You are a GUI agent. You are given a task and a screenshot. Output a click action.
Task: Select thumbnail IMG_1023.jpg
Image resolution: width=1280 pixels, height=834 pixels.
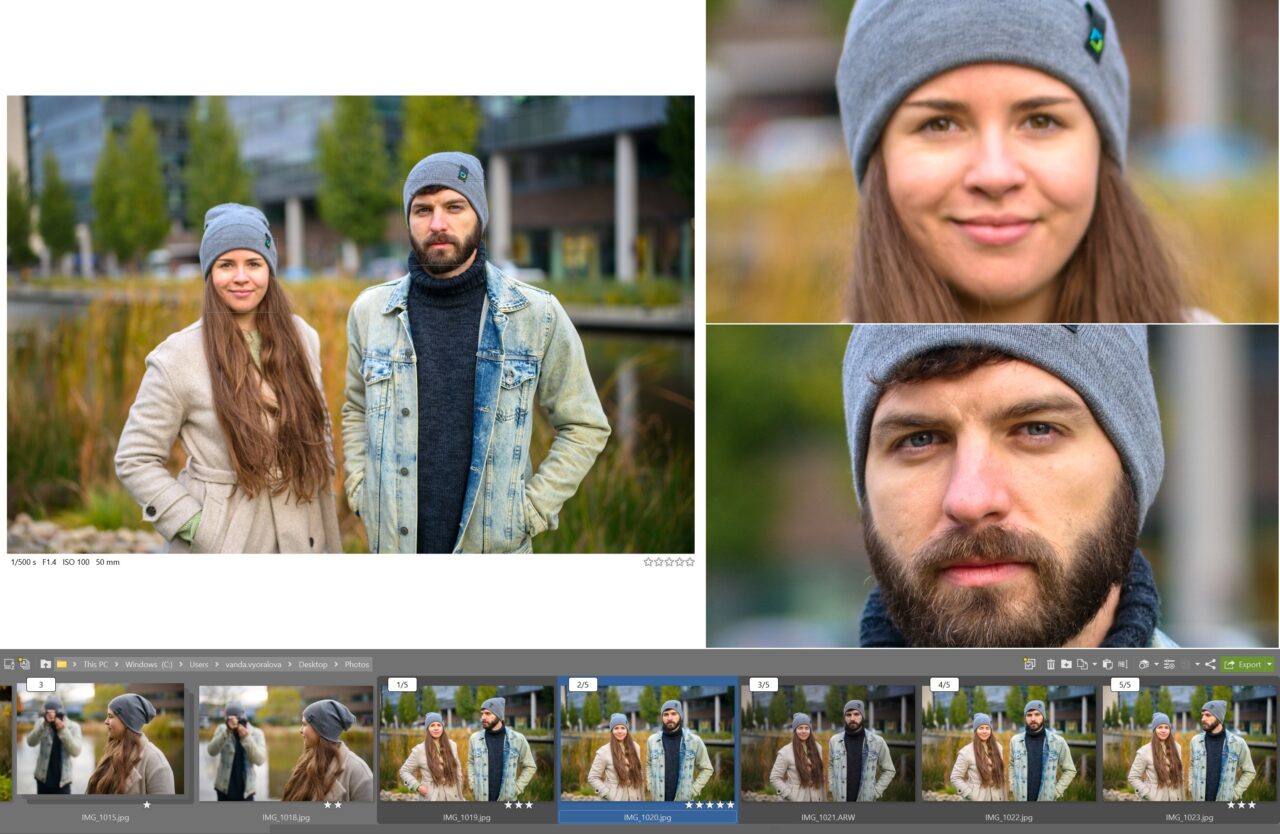click(x=1190, y=743)
